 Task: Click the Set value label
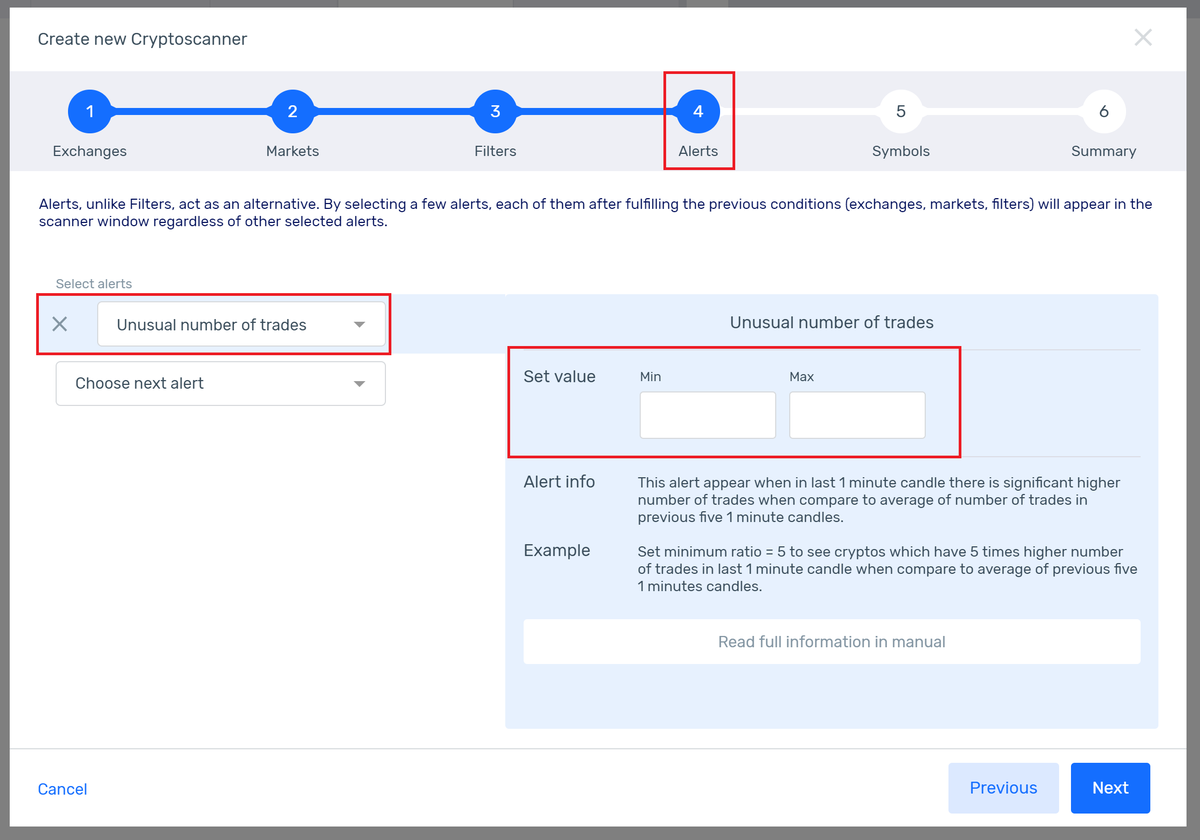pos(559,377)
